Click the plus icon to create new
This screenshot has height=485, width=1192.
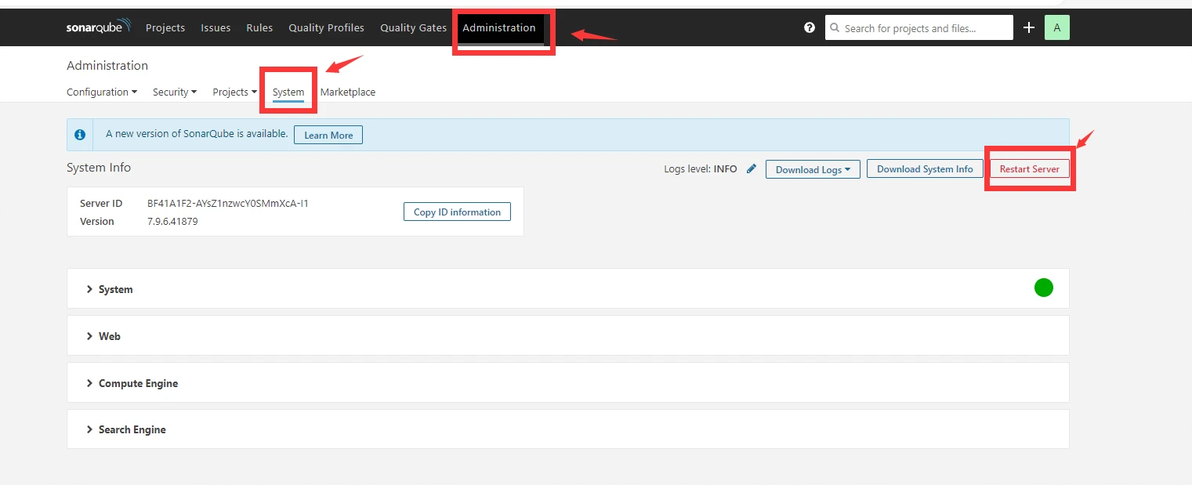pos(1029,27)
